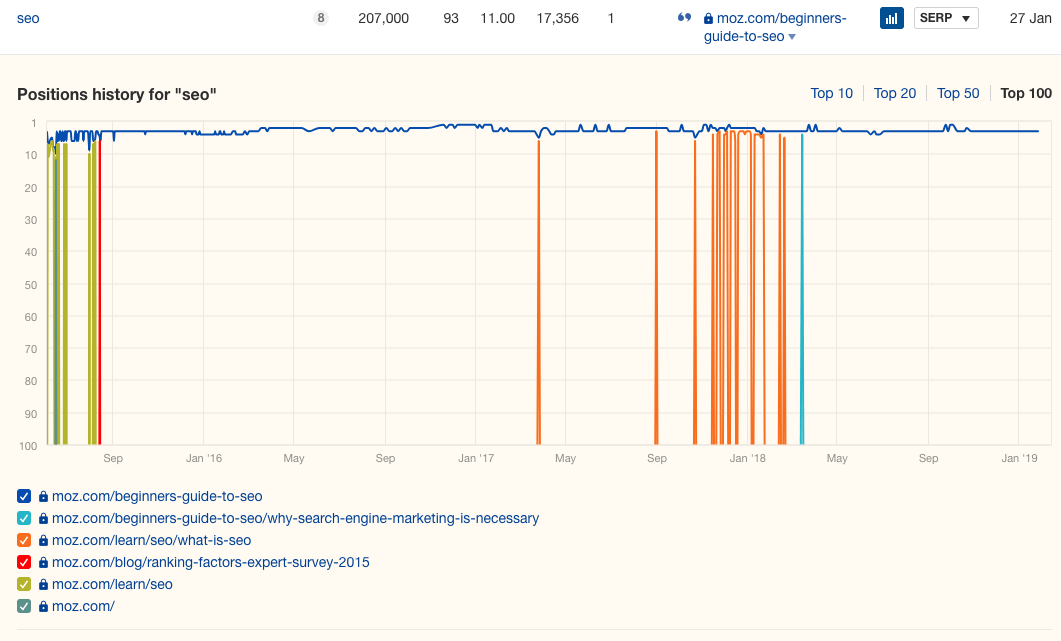Viewport: 1061px width, 641px height.
Task: Click lock icon next to why-search-engine-marketing-is-necessary legend
Action: point(43,518)
